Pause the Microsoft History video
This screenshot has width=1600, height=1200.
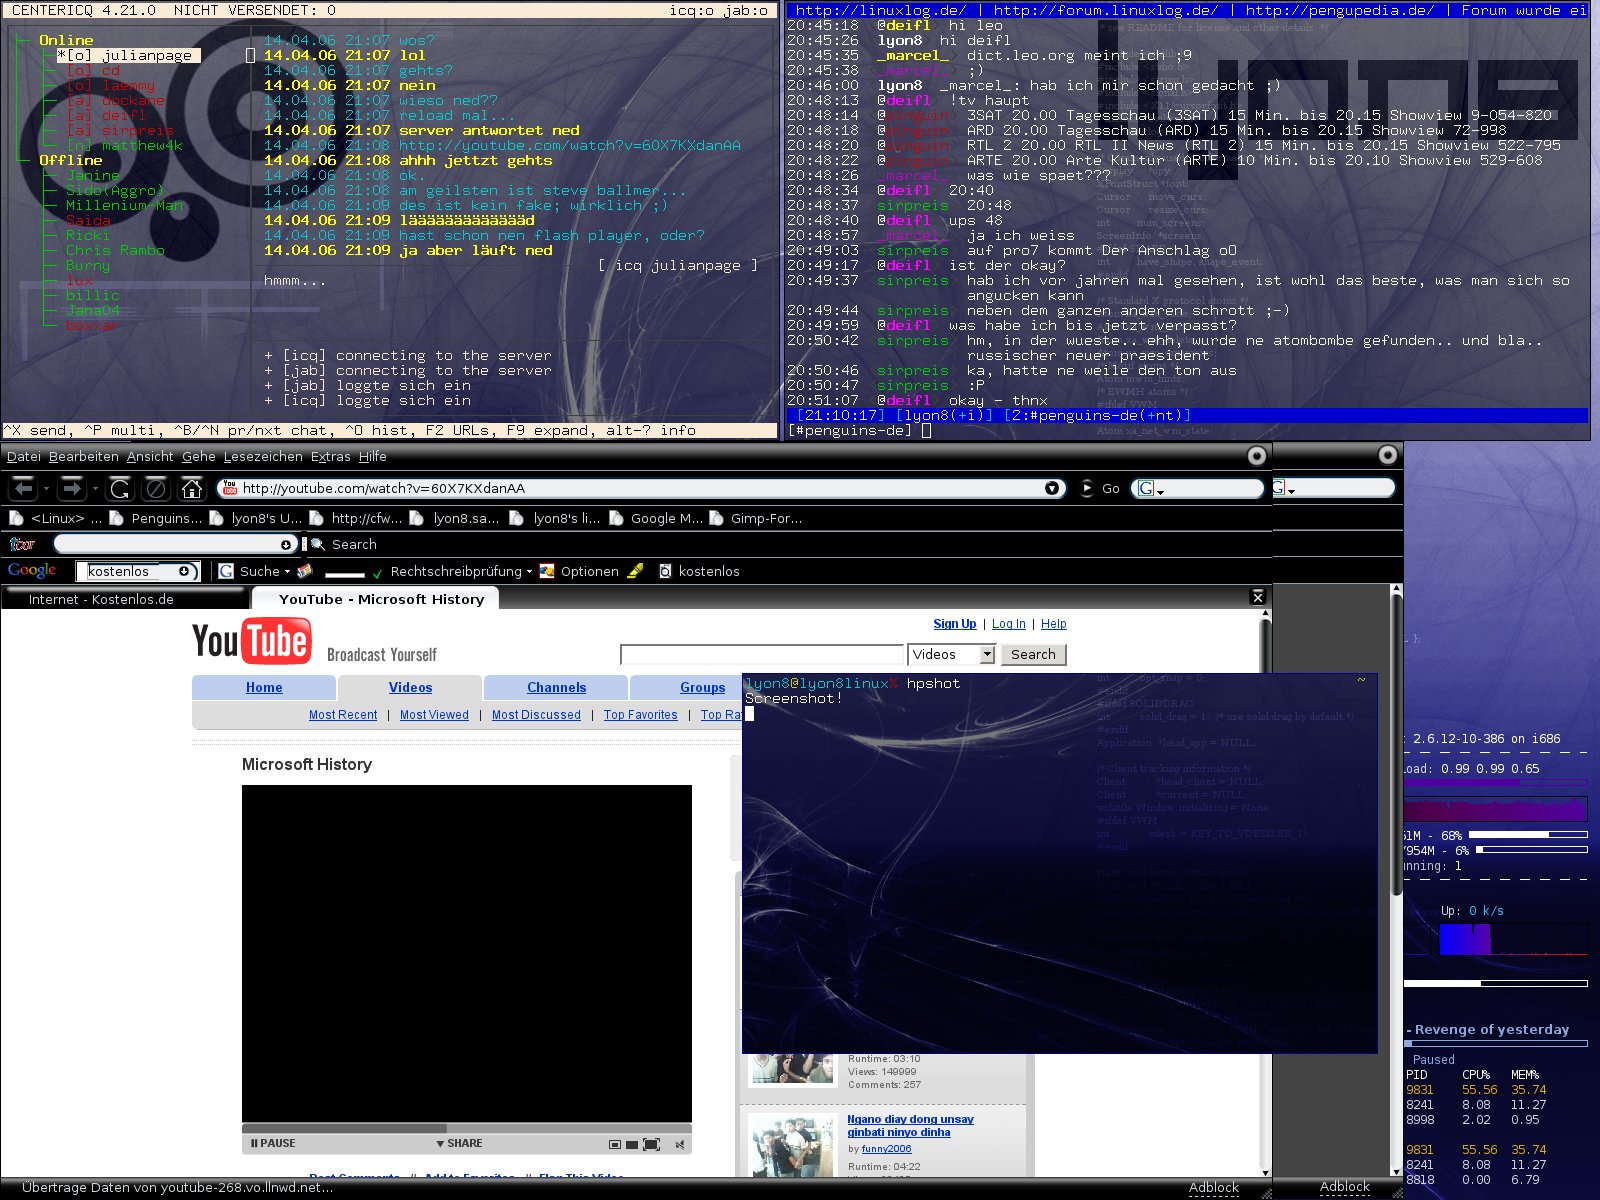(273, 1143)
